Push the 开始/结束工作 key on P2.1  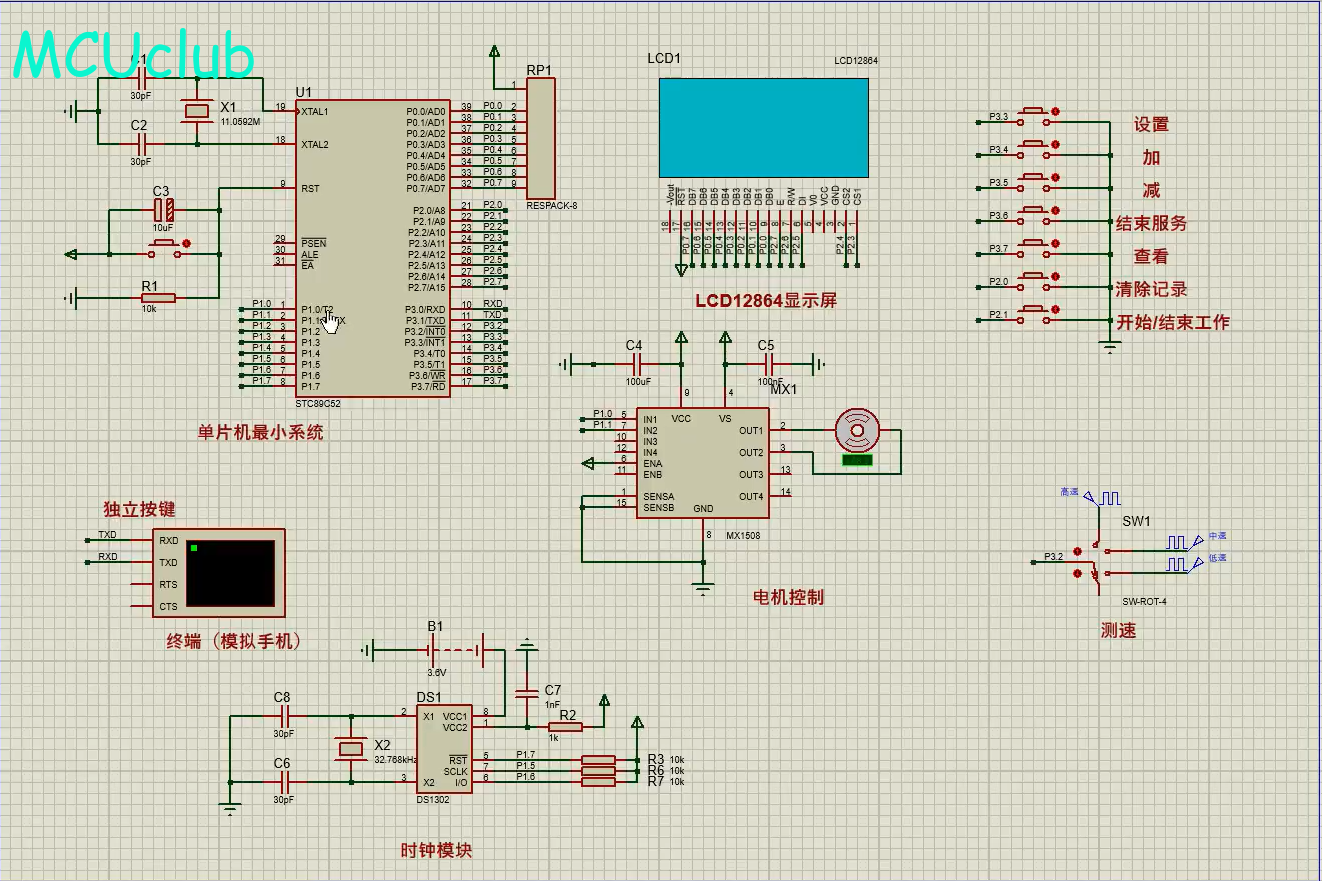1033,315
